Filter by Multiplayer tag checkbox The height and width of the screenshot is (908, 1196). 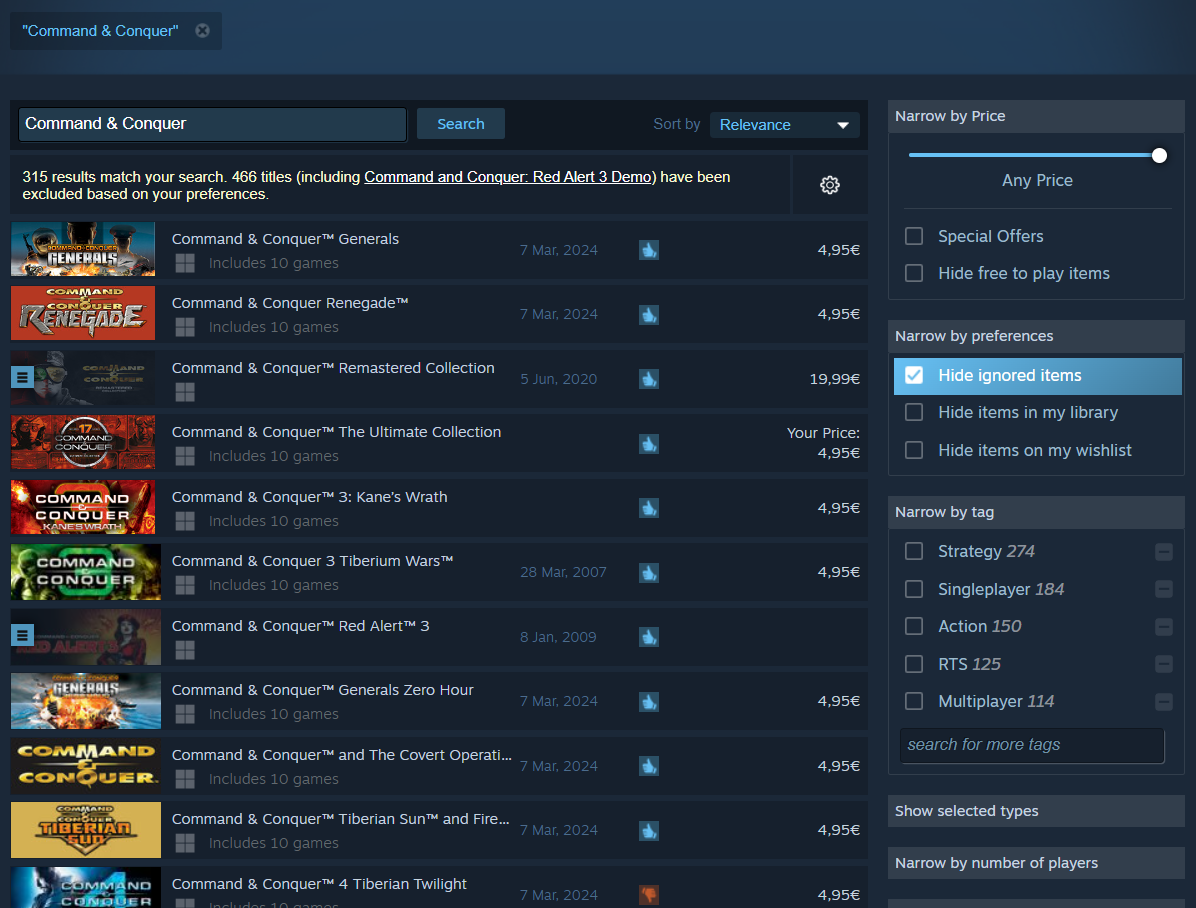914,701
